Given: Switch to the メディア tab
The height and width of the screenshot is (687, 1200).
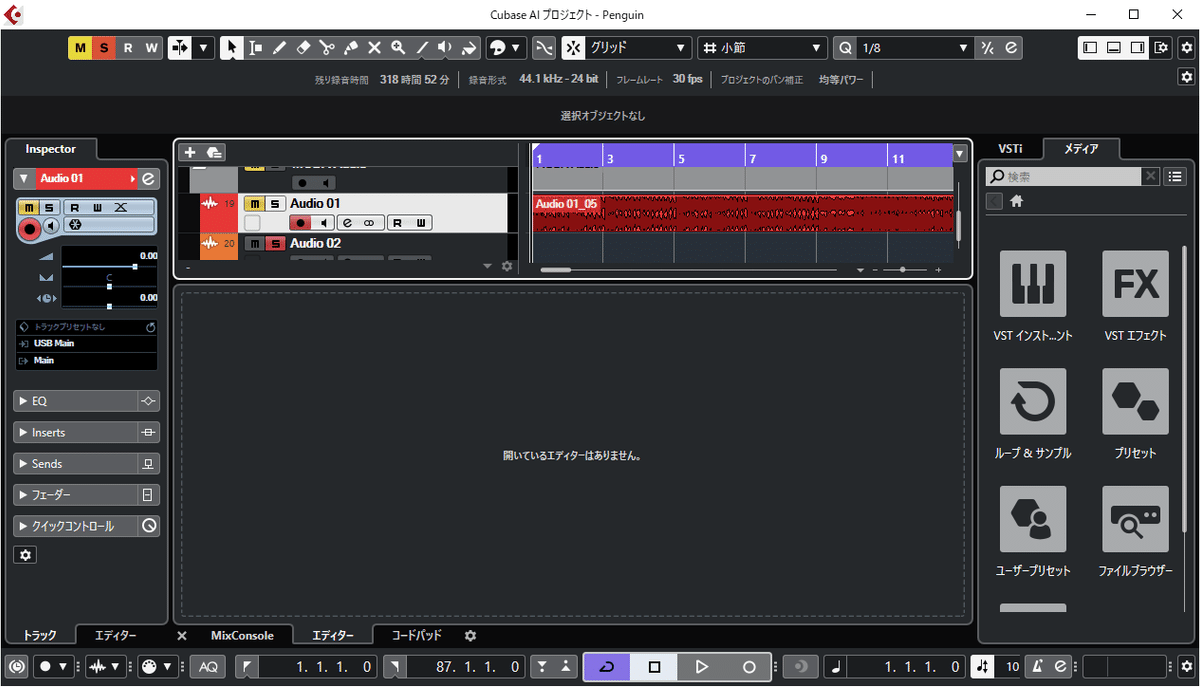Looking at the screenshot, I should tap(1082, 148).
